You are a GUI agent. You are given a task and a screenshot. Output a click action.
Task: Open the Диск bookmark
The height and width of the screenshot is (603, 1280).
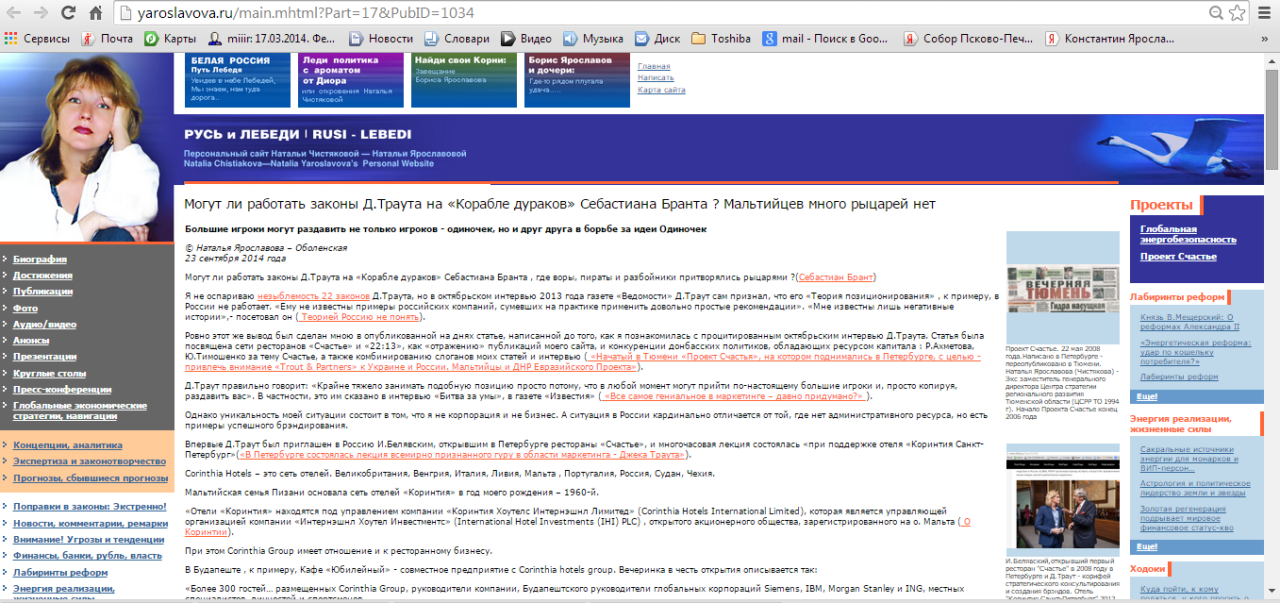(x=657, y=39)
